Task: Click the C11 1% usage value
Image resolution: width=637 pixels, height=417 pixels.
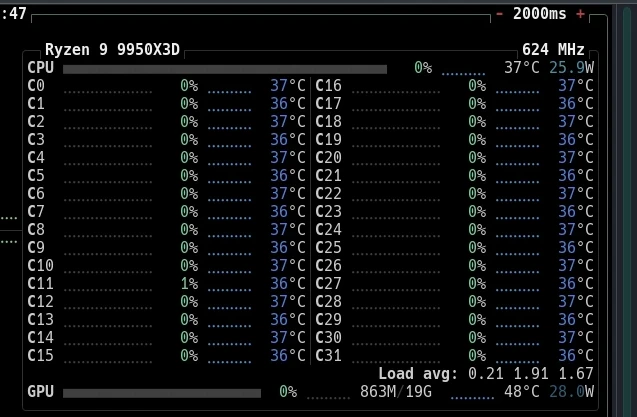Action: click(x=189, y=283)
